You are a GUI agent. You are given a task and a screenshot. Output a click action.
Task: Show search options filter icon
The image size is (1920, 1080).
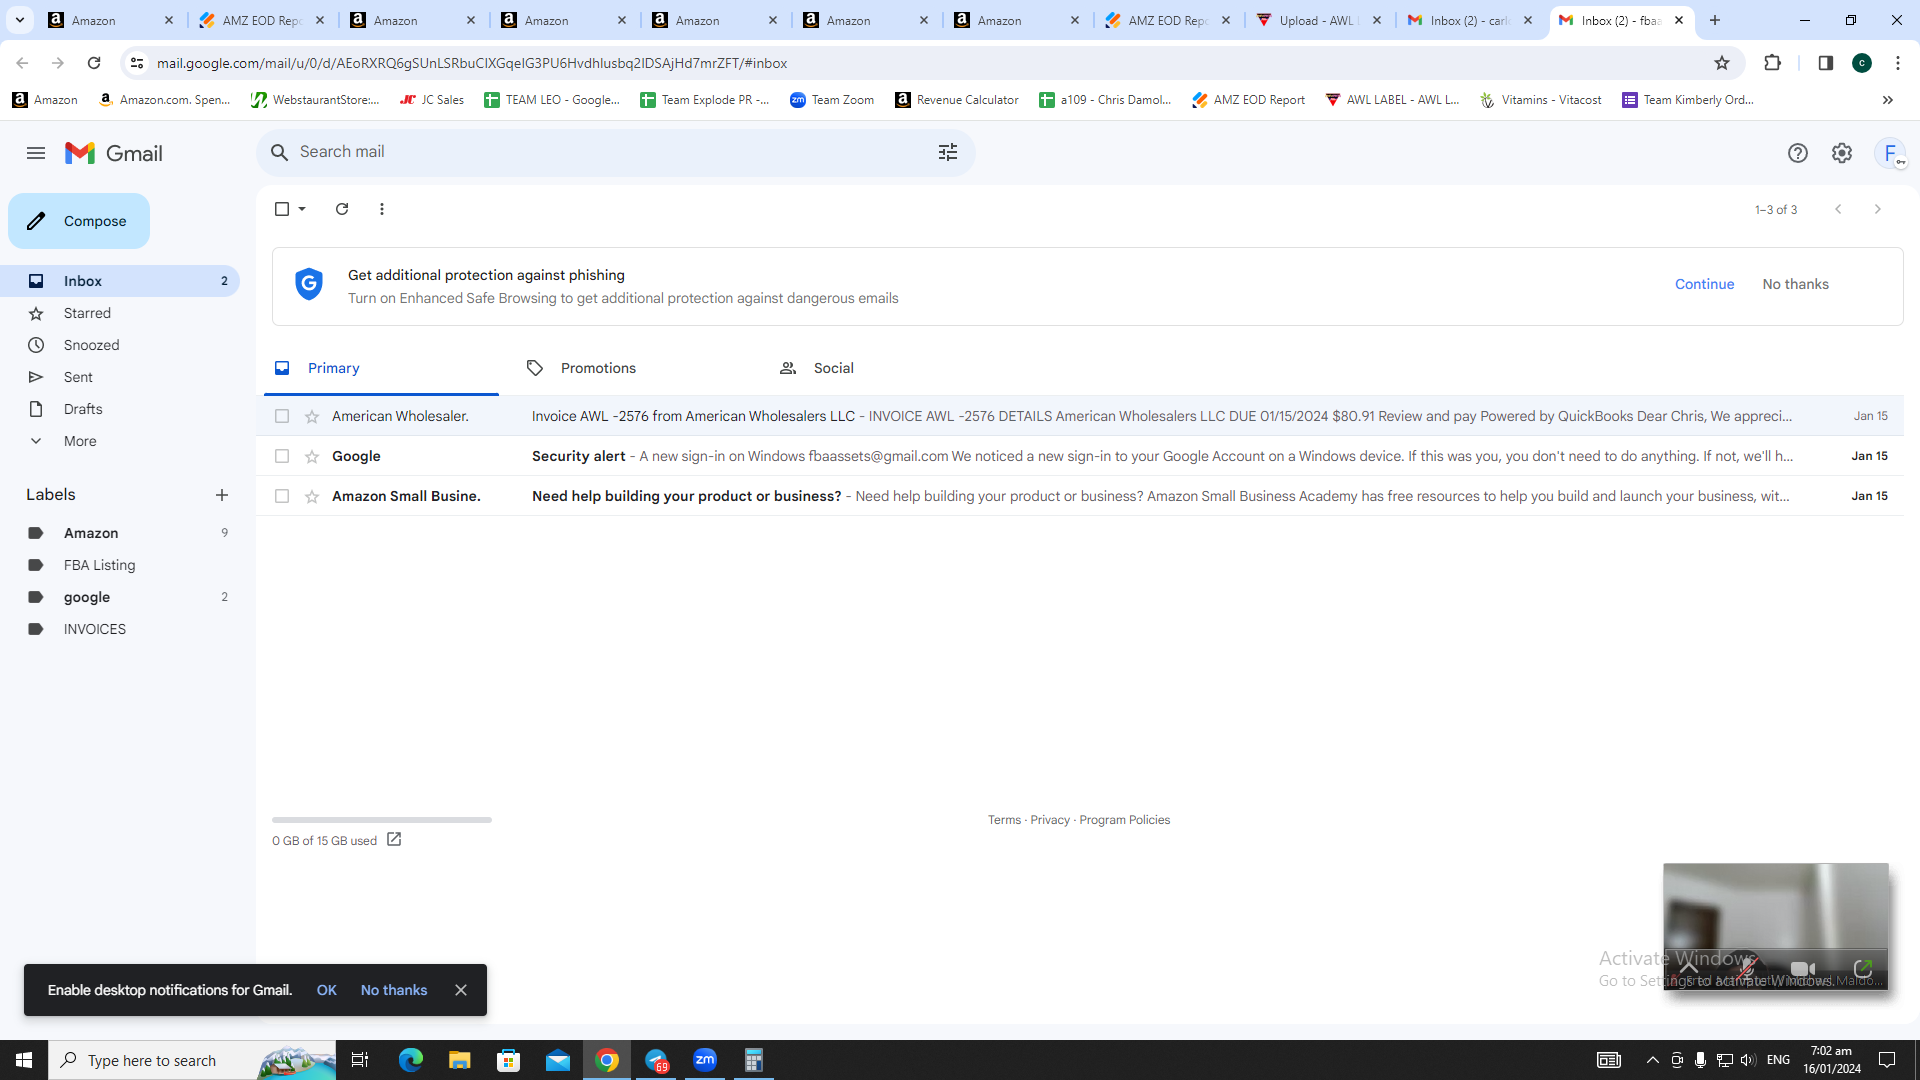(948, 152)
